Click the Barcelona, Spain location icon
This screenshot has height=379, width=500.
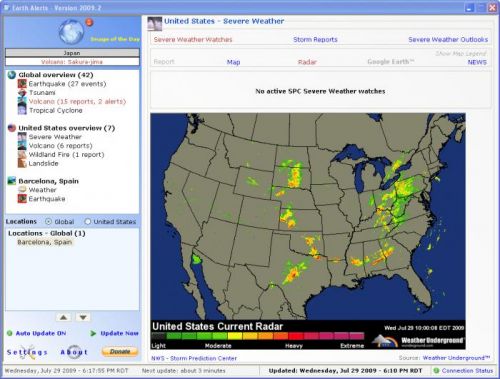(12, 181)
